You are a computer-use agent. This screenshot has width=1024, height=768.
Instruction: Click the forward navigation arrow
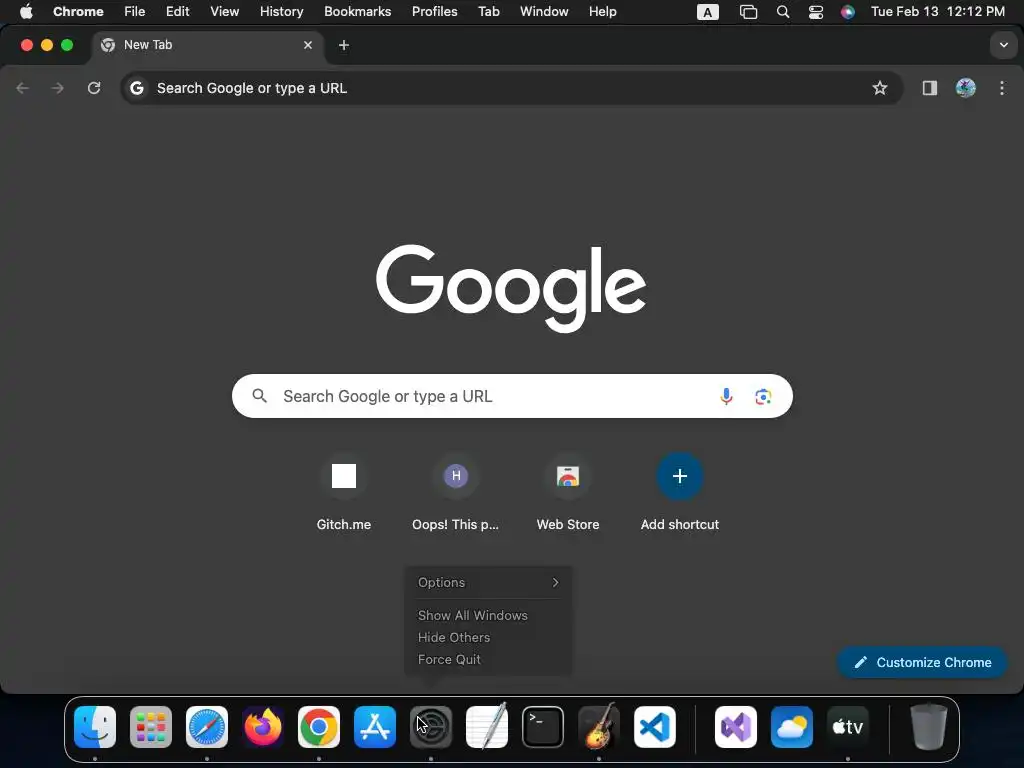(x=58, y=88)
